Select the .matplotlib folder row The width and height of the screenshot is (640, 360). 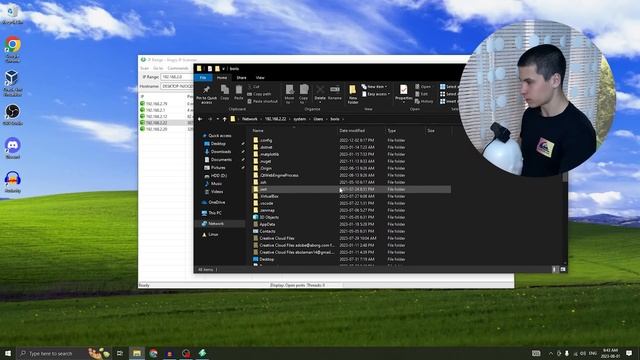tap(351, 154)
